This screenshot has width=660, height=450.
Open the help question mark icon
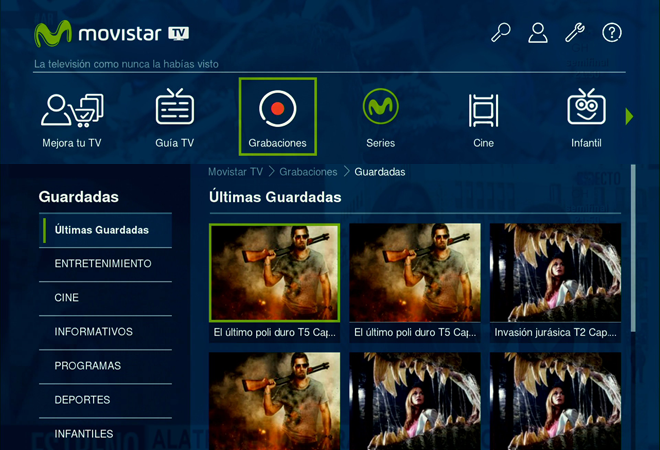(612, 32)
